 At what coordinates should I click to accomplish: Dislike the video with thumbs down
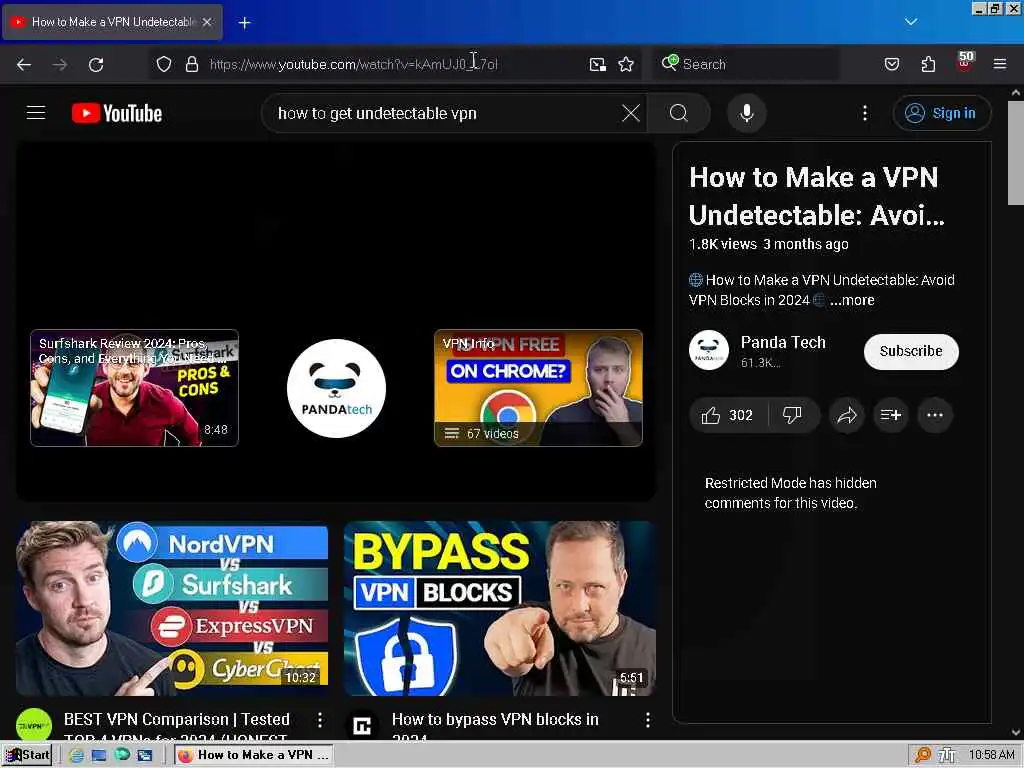pos(792,415)
